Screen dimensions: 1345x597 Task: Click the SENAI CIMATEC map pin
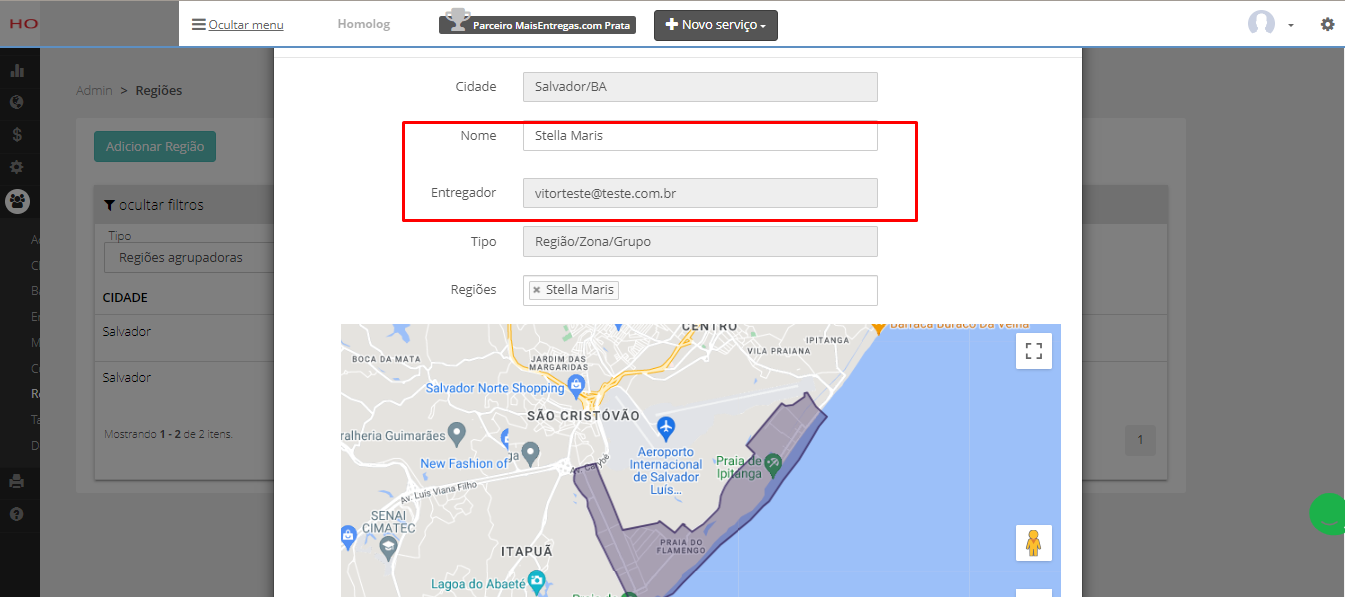pos(389,547)
